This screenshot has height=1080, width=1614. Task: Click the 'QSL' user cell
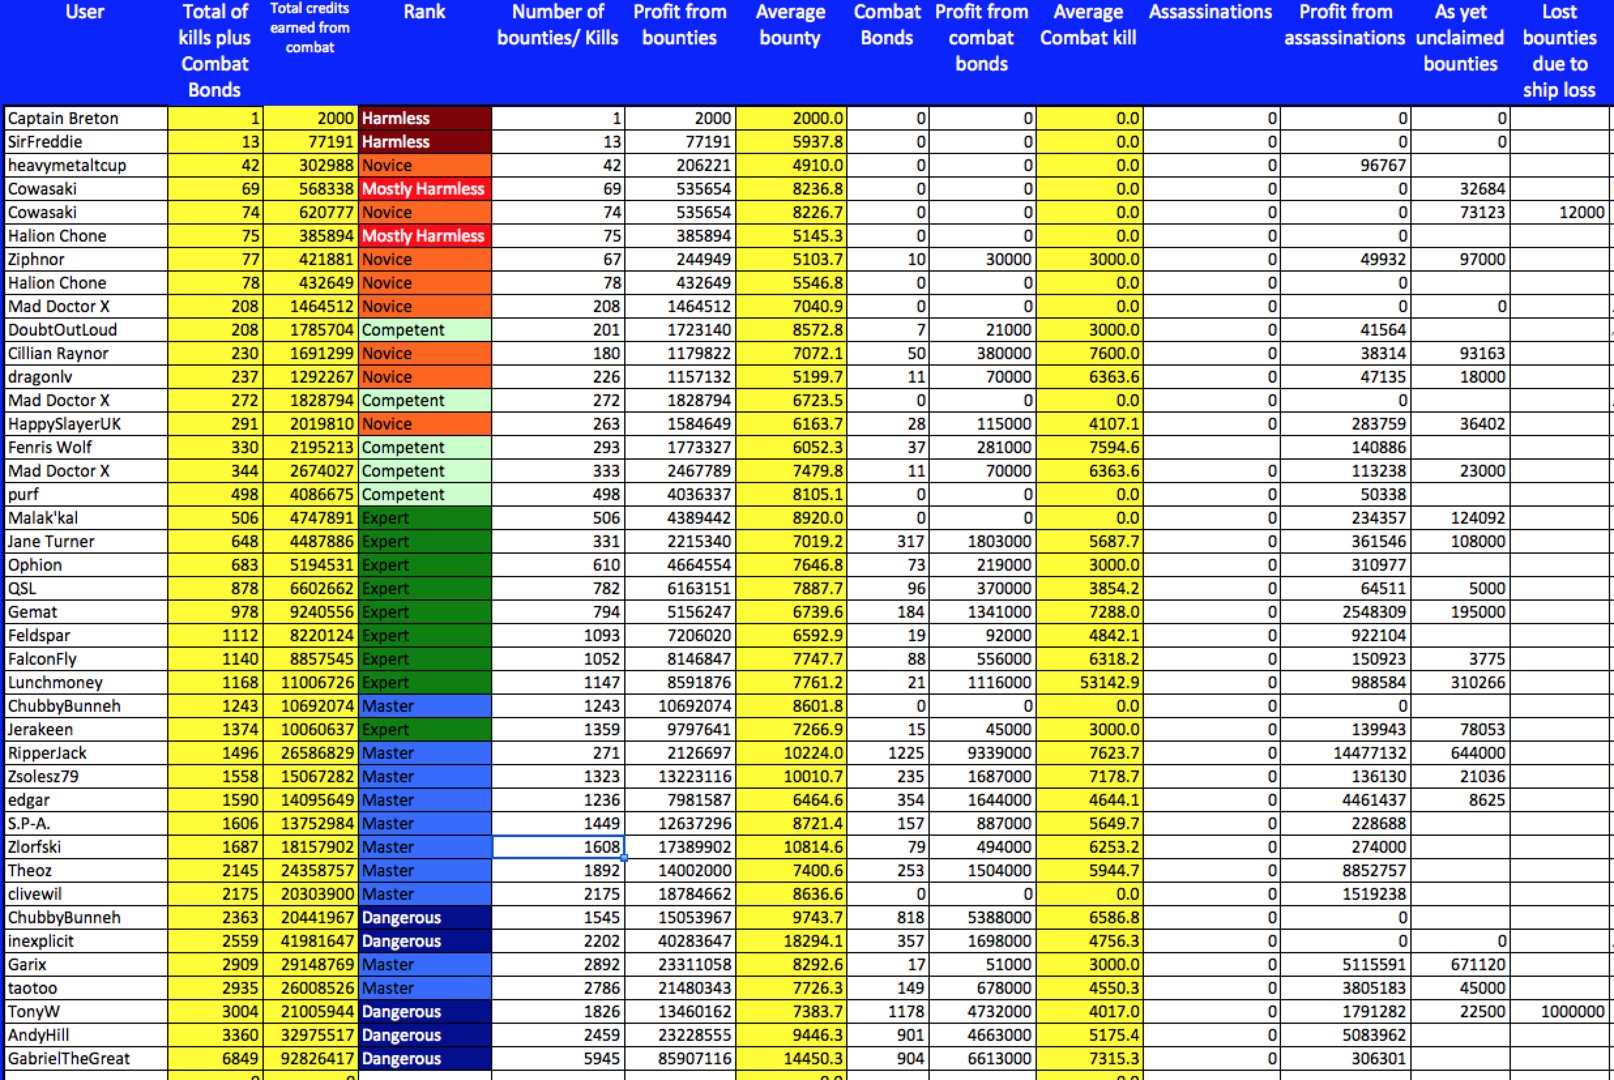pyautogui.click(x=85, y=588)
